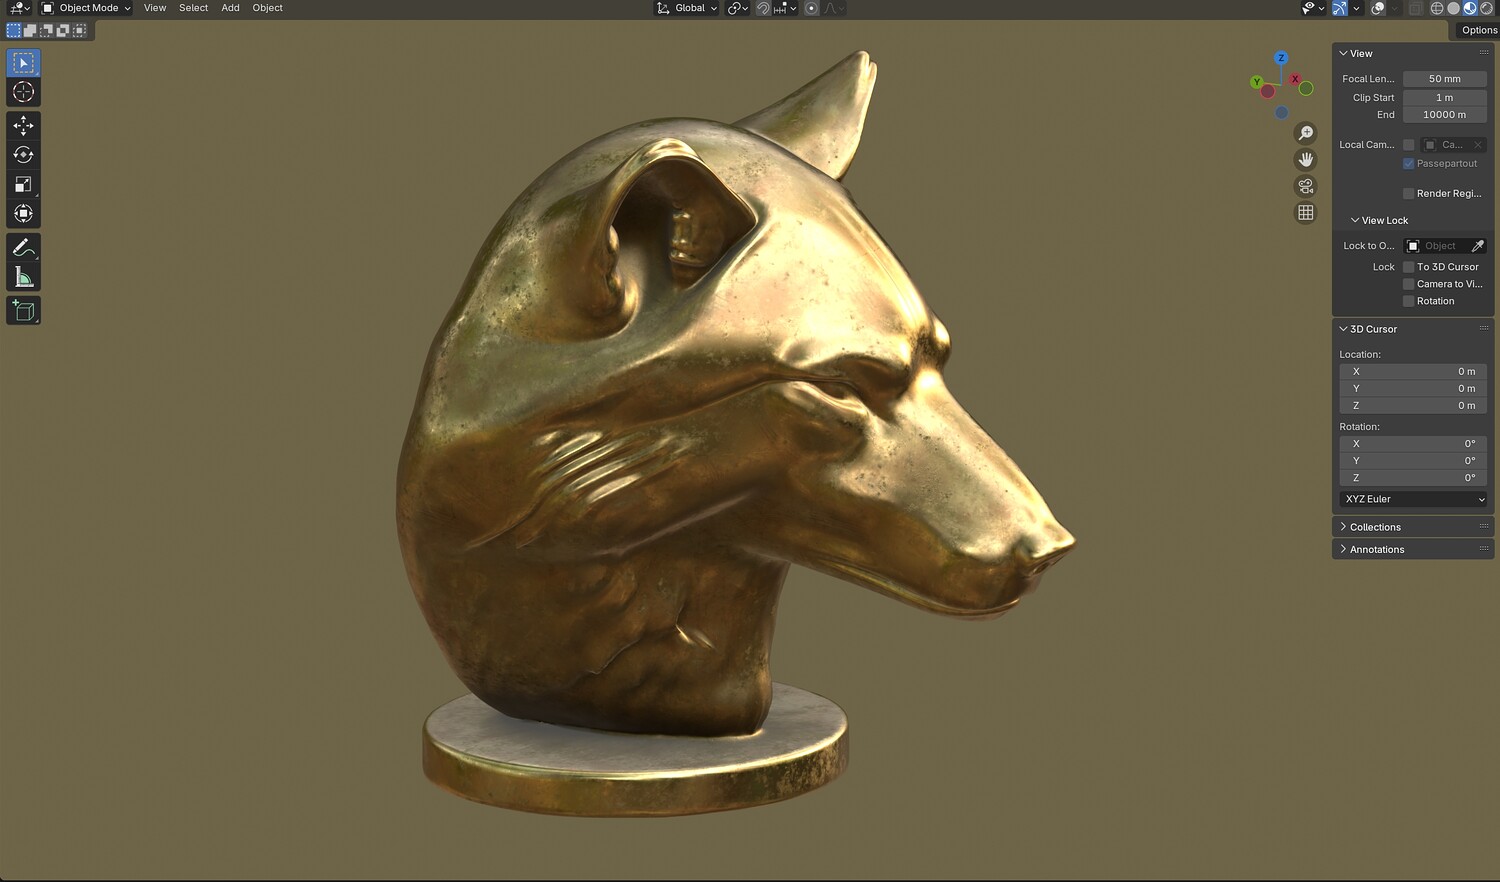Open the editor type dropdown
Viewport: 1500px width, 882px height.
point(20,8)
